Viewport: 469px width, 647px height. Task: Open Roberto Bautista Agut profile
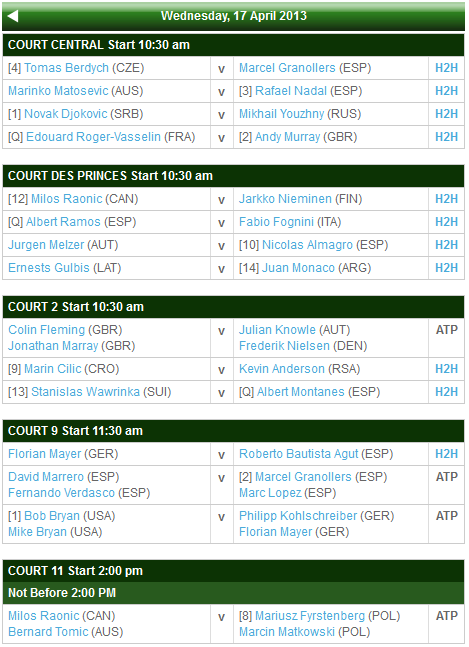(299, 454)
